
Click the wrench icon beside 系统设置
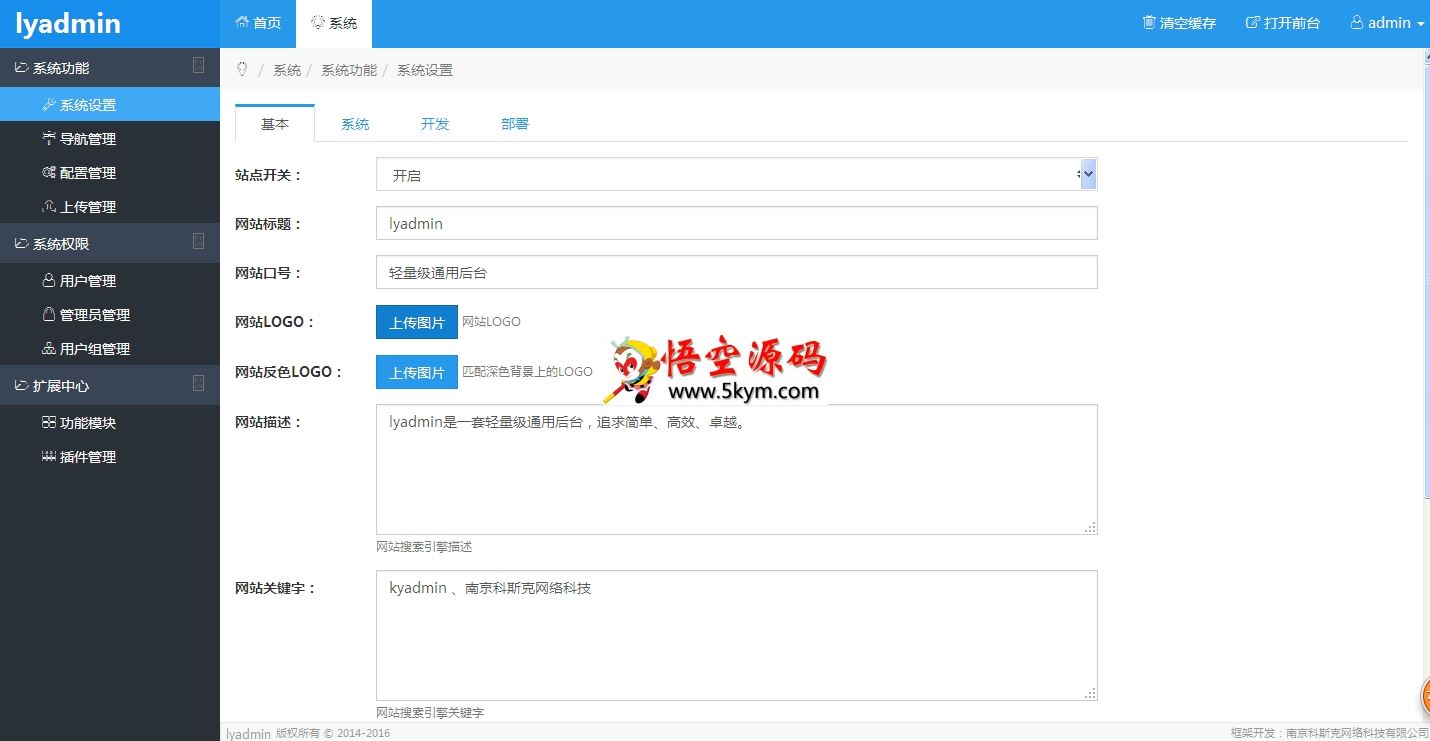click(x=48, y=105)
